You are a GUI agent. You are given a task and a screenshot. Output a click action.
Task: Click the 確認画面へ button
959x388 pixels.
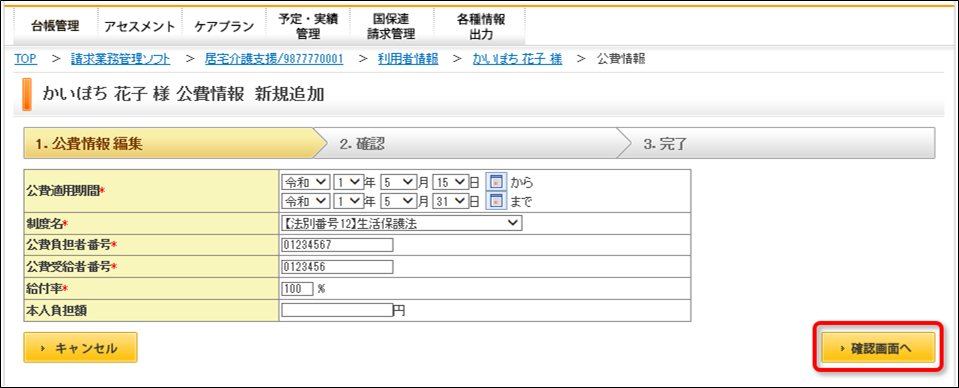(878, 348)
